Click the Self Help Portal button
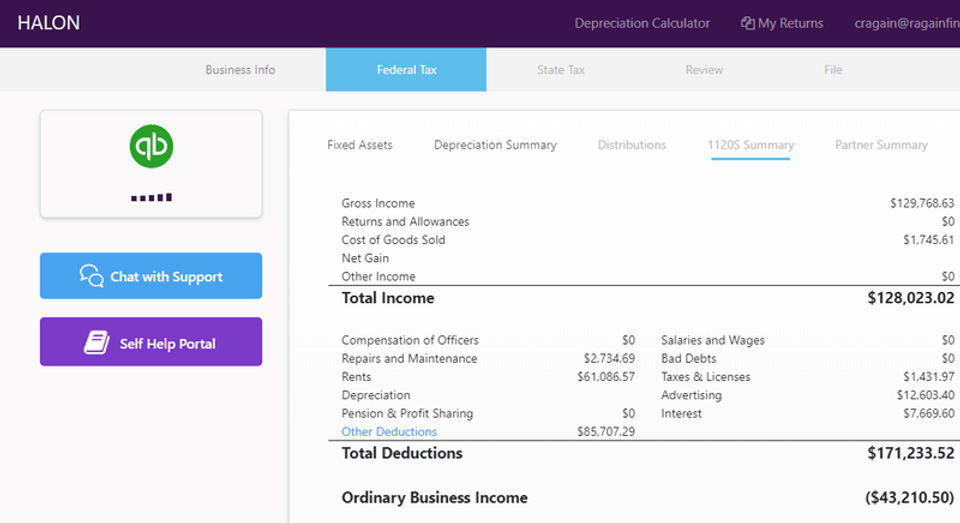This screenshot has height=523, width=960. click(x=151, y=342)
